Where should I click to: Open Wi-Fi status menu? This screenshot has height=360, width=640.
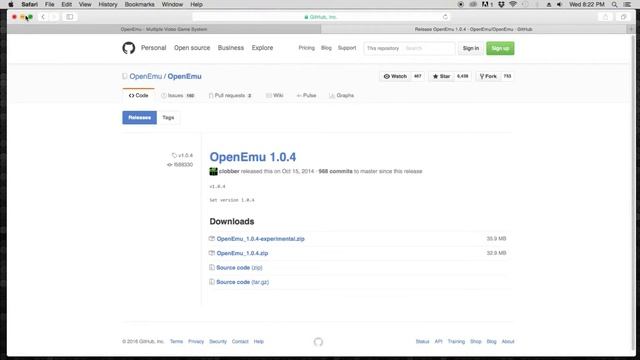coord(513,4)
